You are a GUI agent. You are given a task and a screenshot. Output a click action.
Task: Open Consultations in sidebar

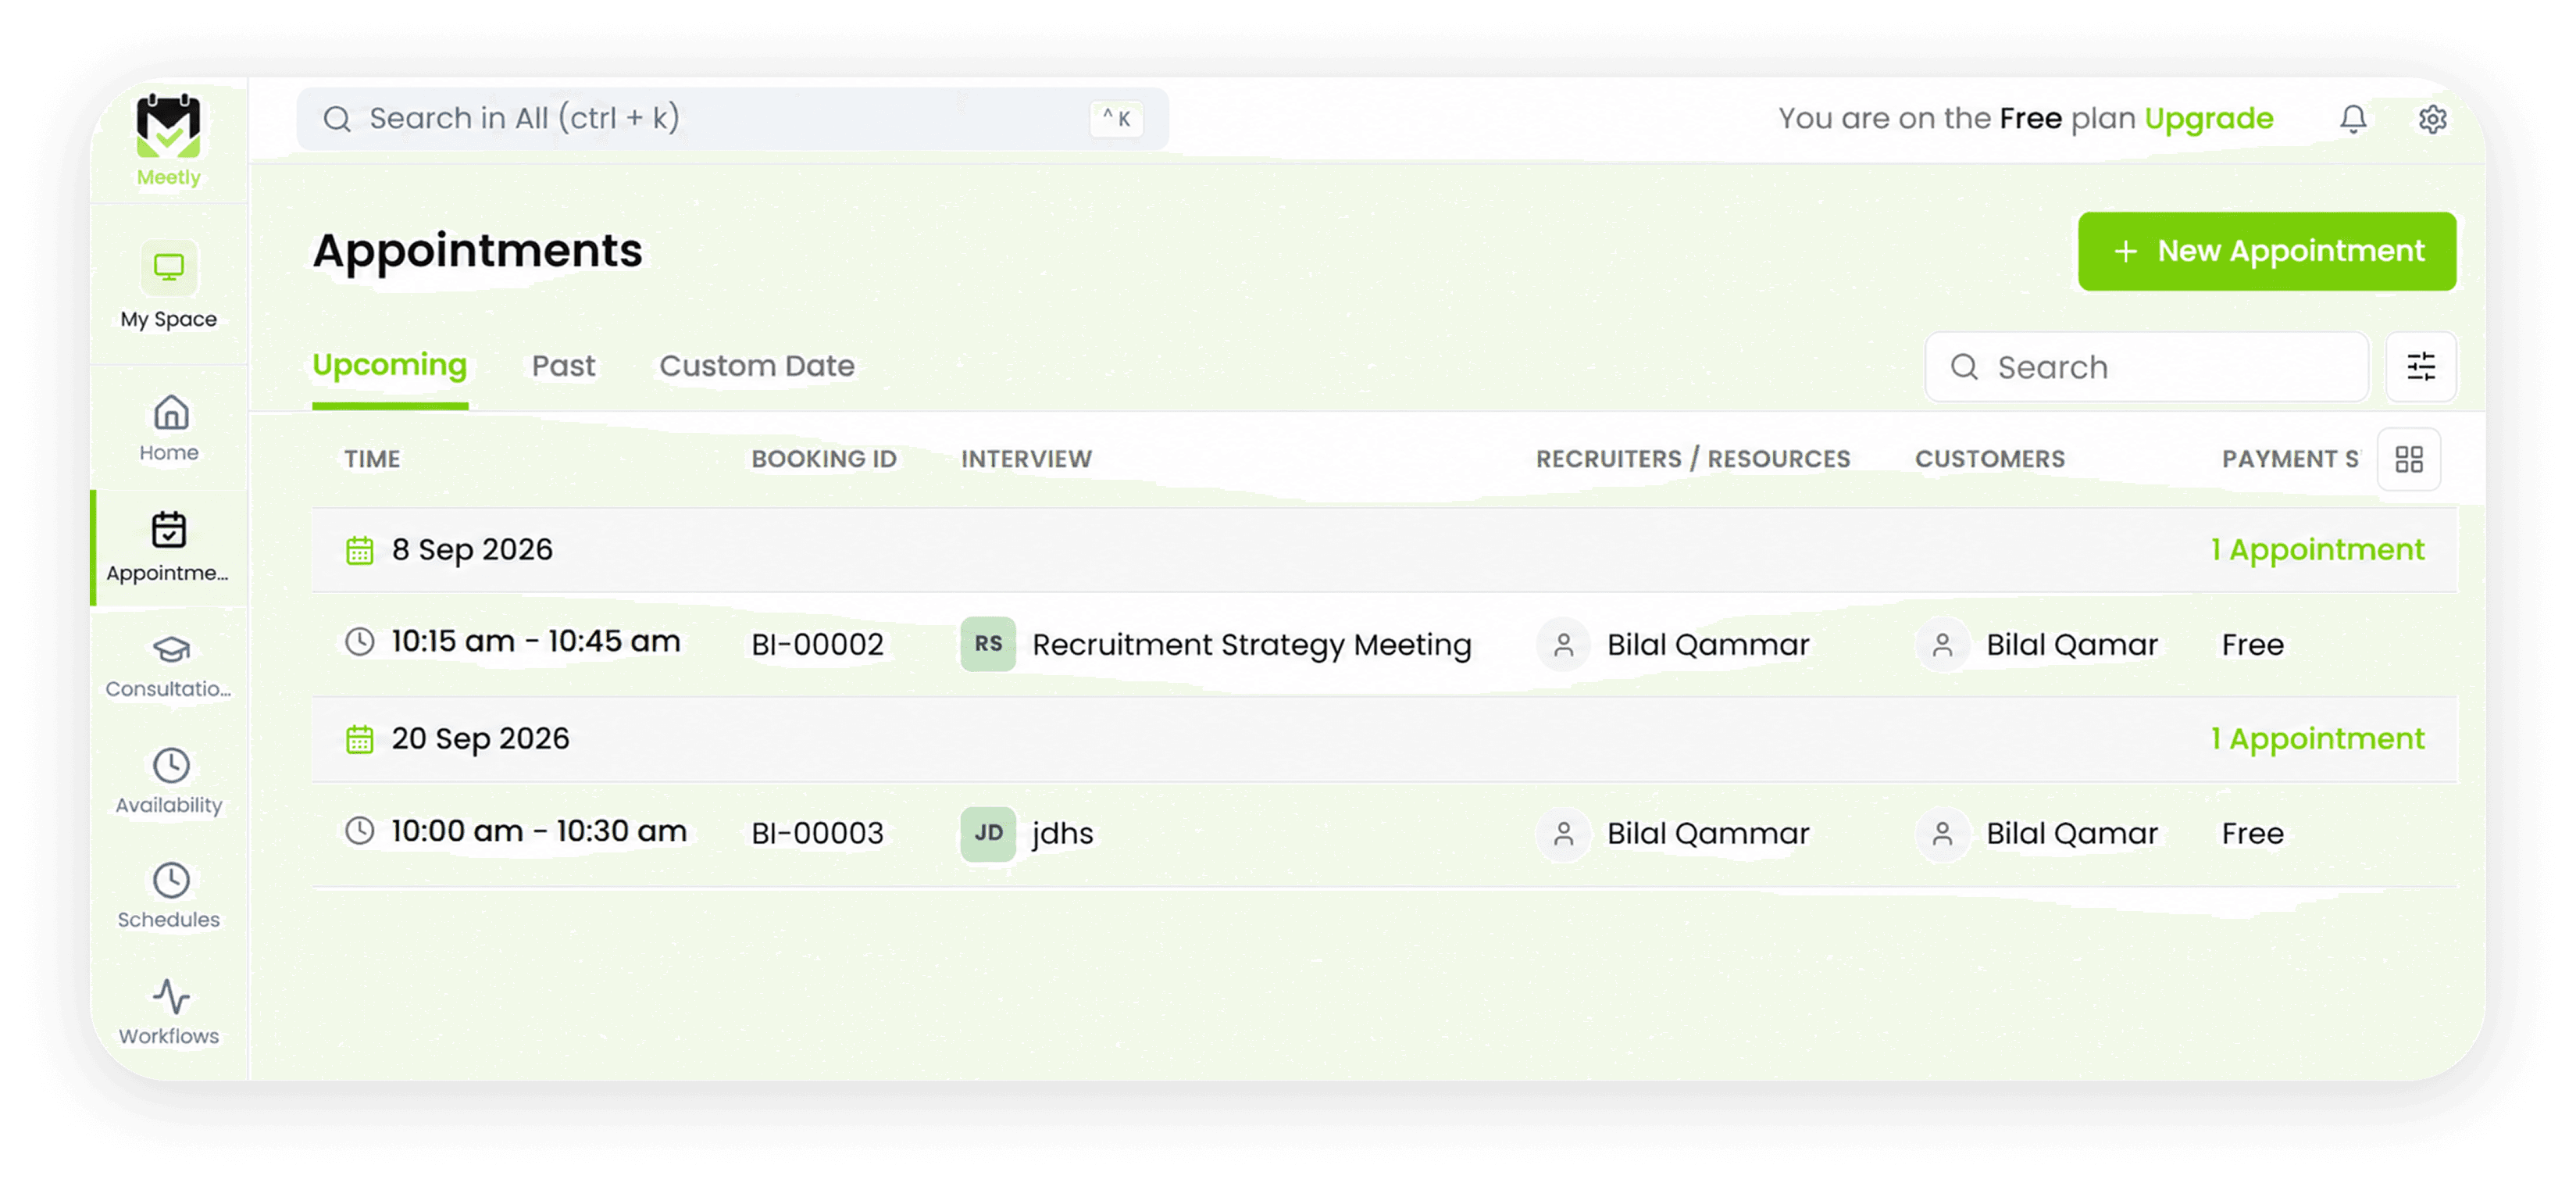point(168,666)
